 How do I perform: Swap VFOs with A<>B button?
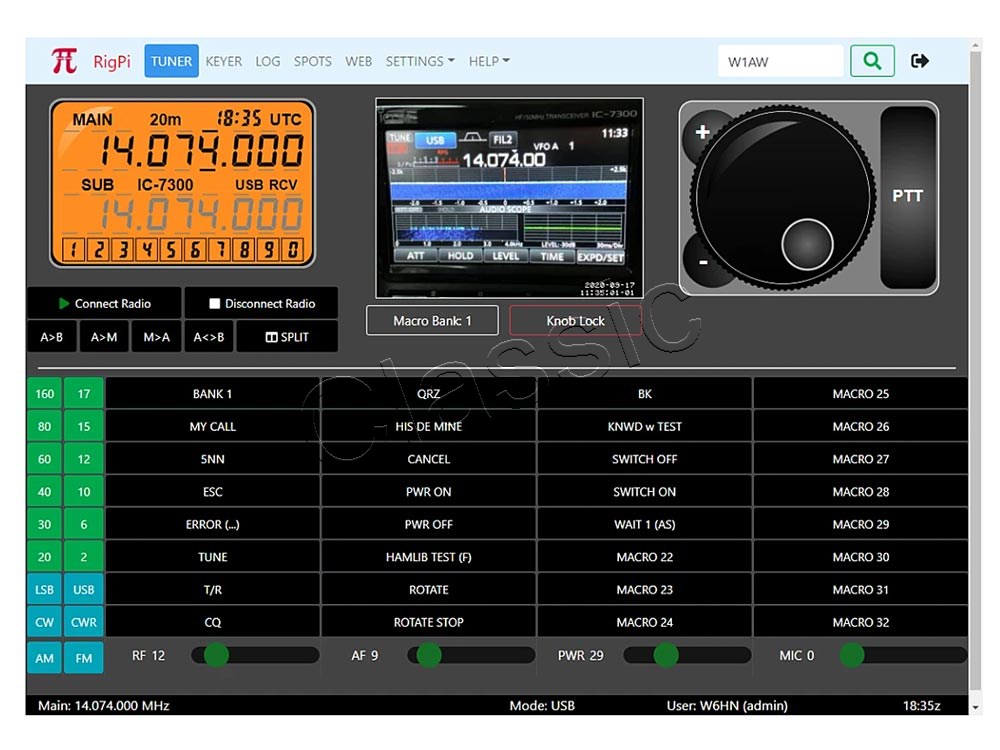[209, 337]
